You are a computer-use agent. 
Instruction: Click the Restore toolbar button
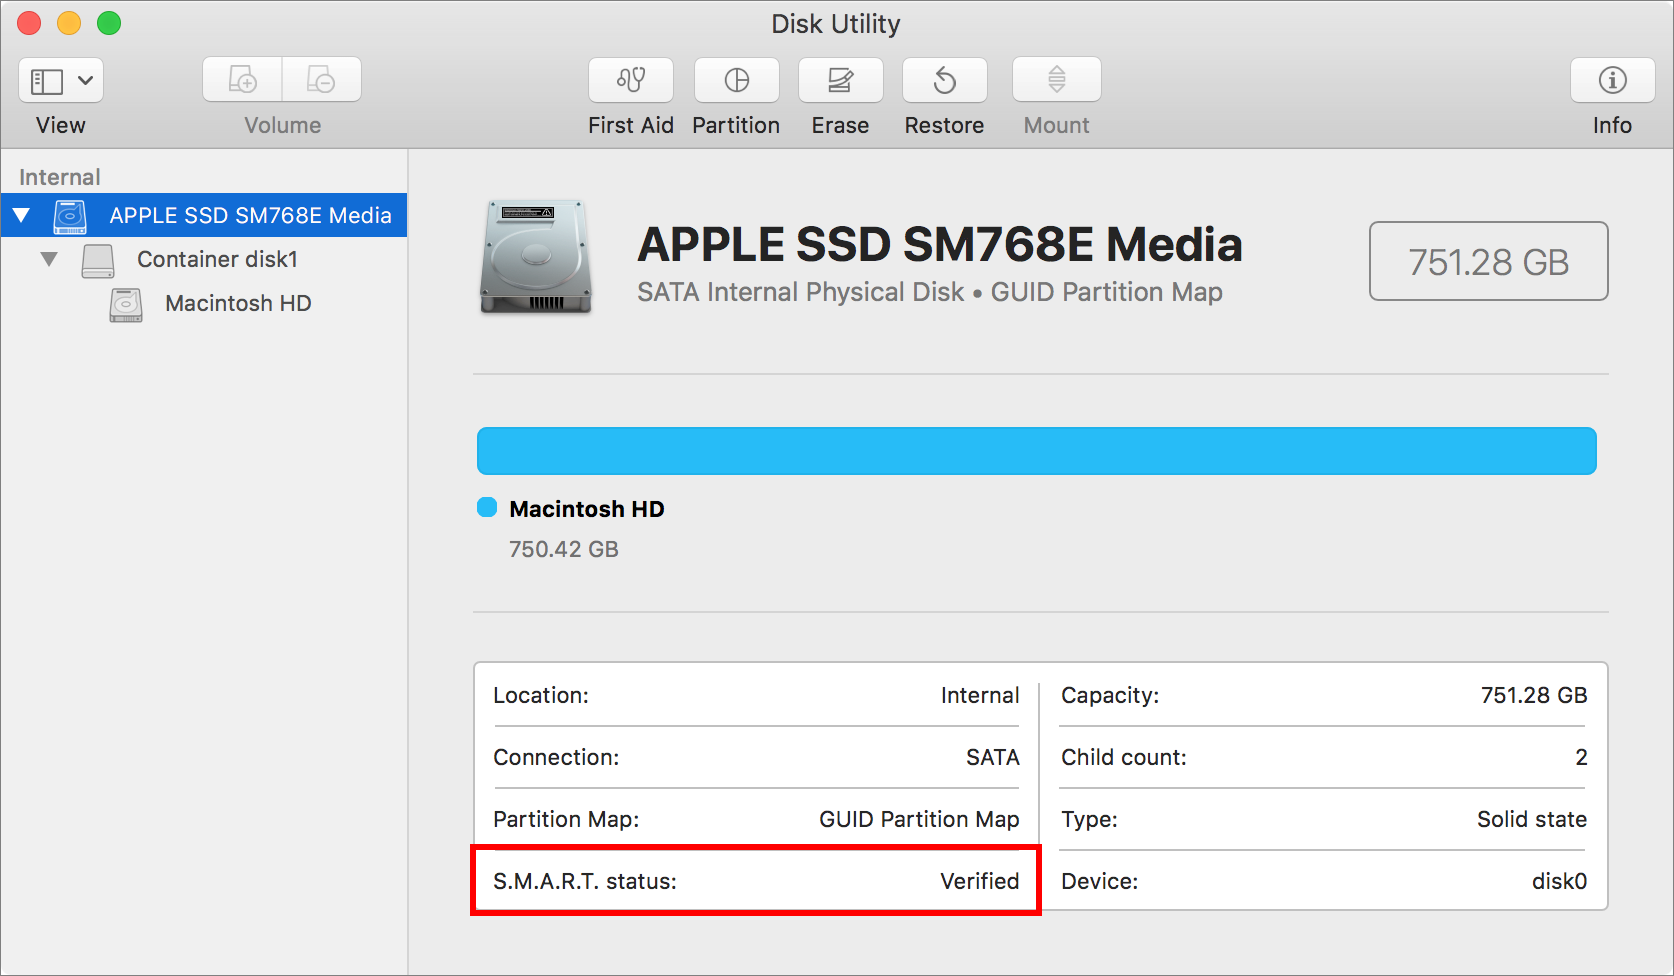(x=945, y=80)
